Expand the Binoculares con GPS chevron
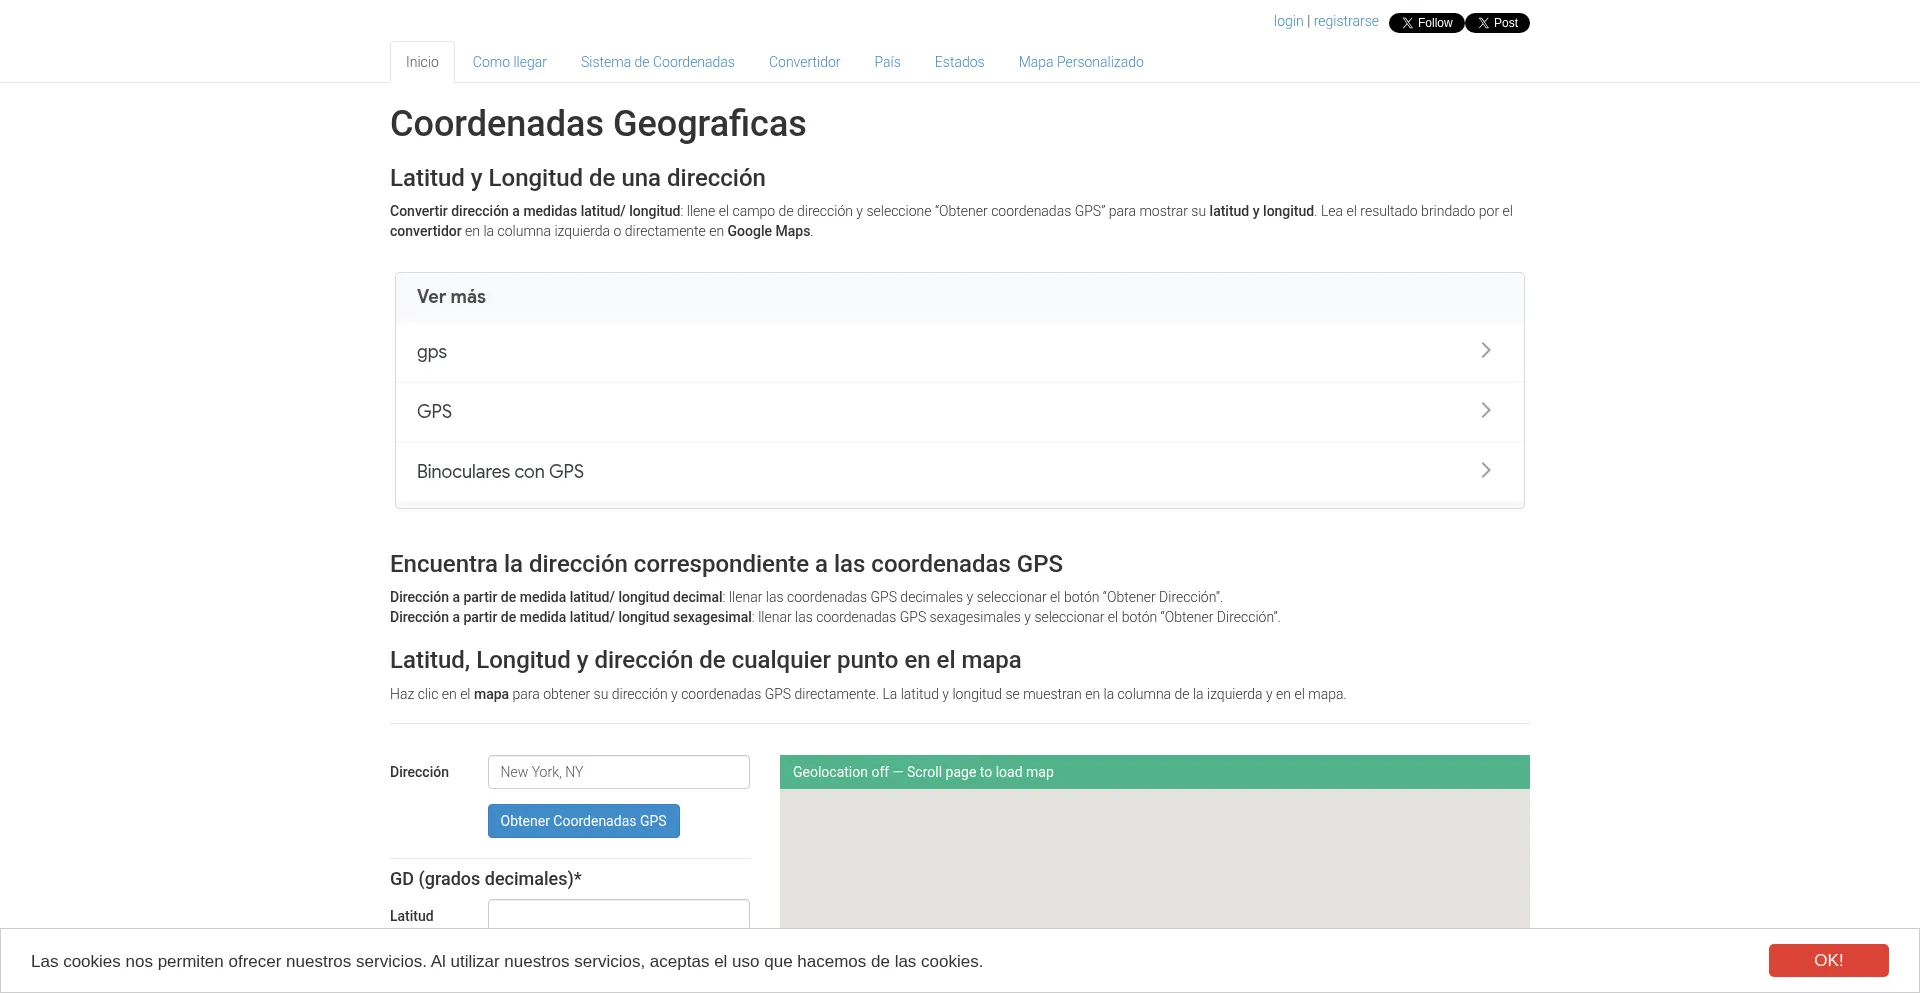This screenshot has width=1920, height=993. click(1486, 470)
